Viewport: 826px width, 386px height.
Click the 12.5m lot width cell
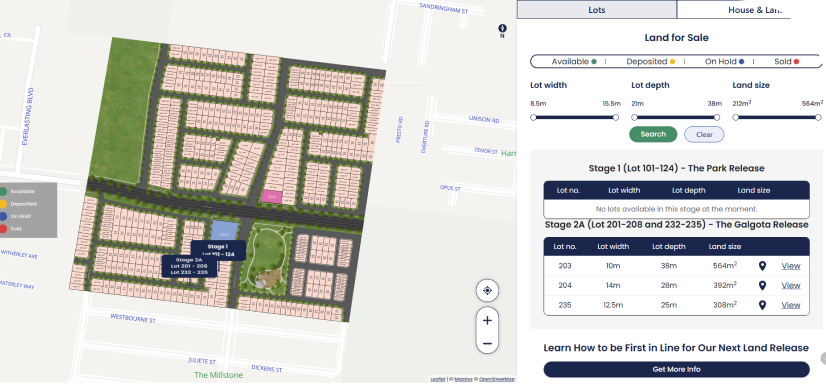click(613, 305)
